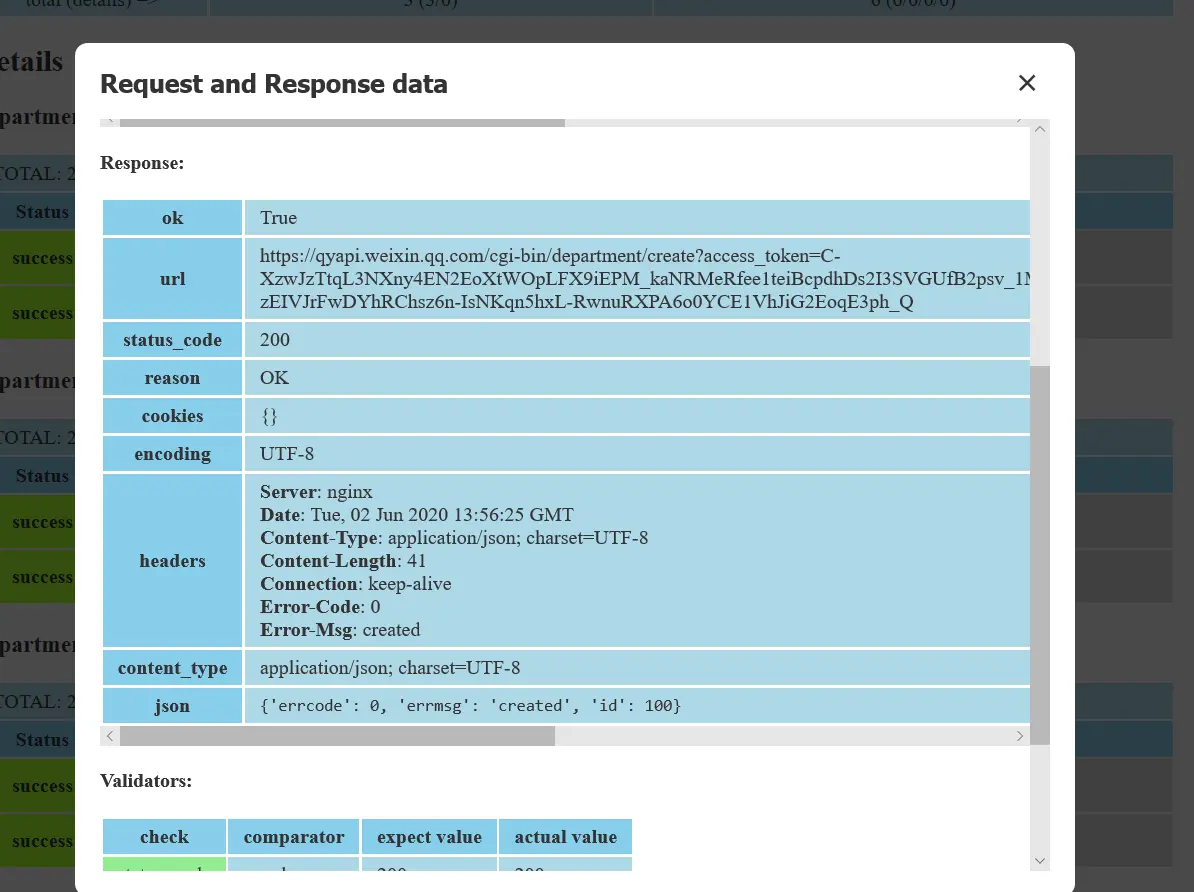Screen dimensions: 1194x892
Task: Select the 'headers' row header cell
Action: click(x=172, y=561)
